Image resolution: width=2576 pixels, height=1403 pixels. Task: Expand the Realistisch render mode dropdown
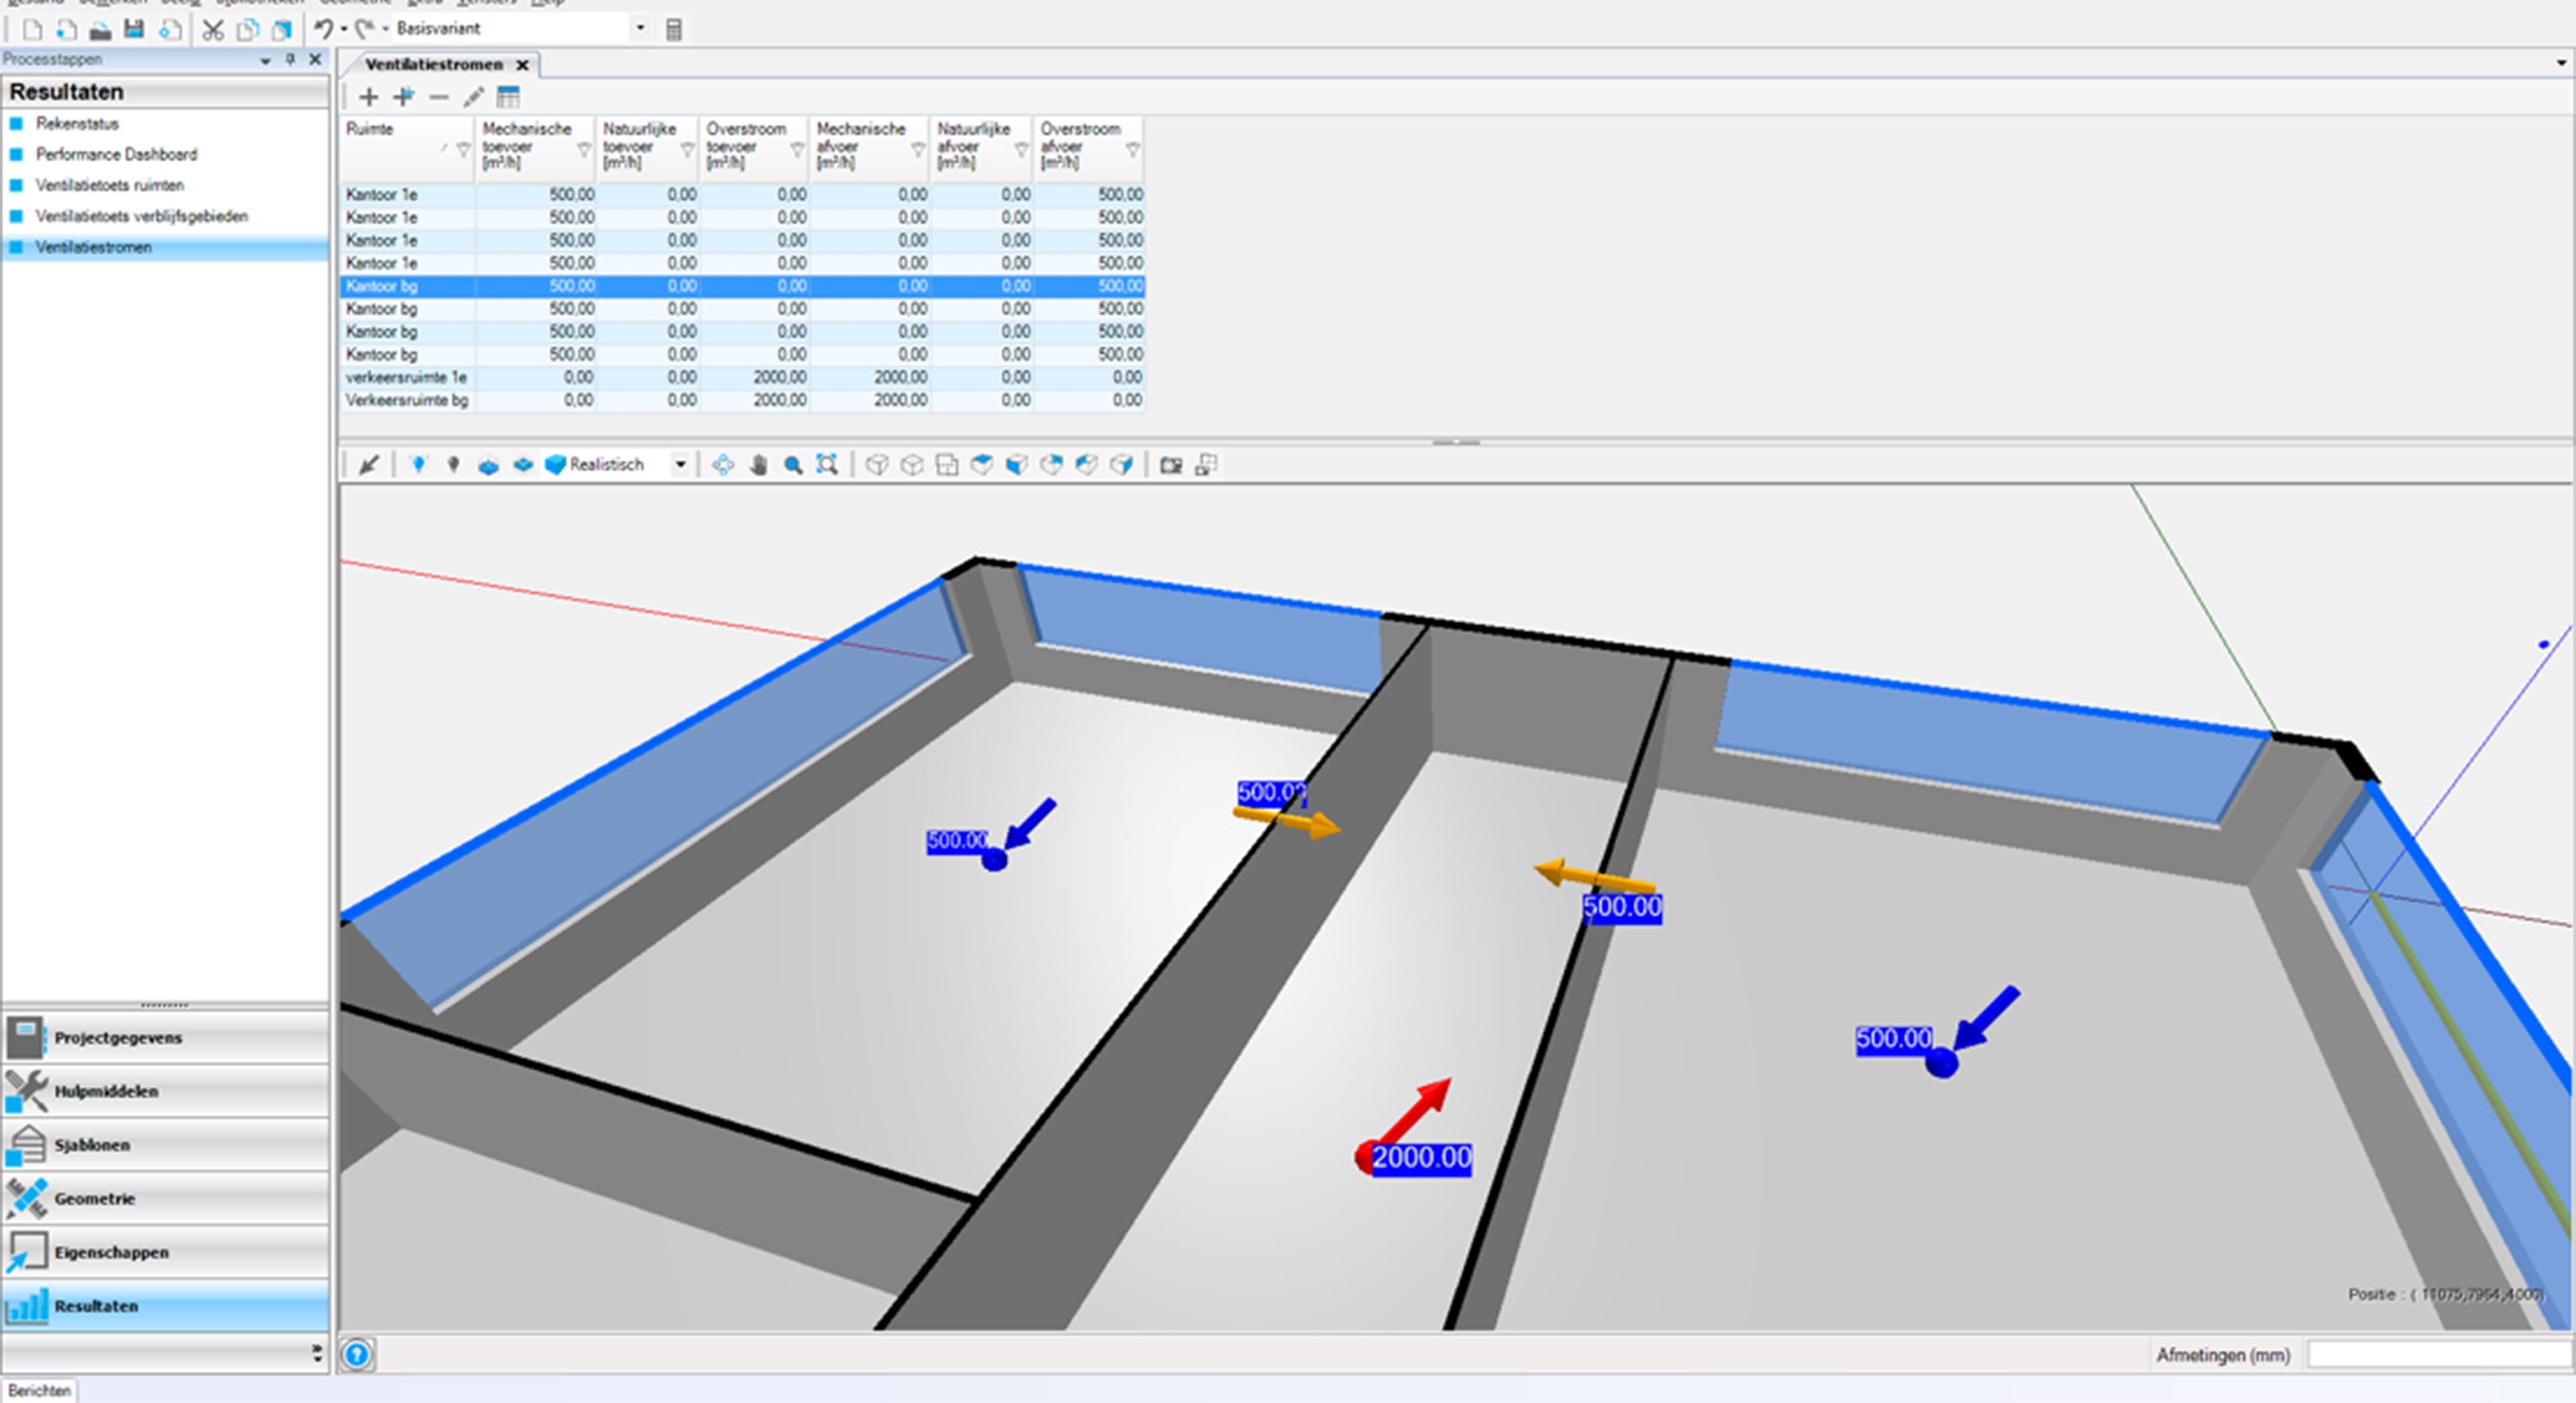680,465
